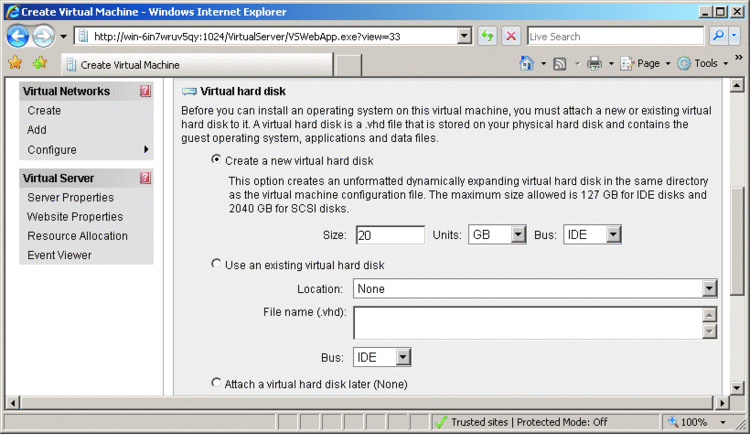Image resolution: width=750 pixels, height=434 pixels.
Task: Expand the Home button dropdown arrow
Action: pyautogui.click(x=543, y=64)
